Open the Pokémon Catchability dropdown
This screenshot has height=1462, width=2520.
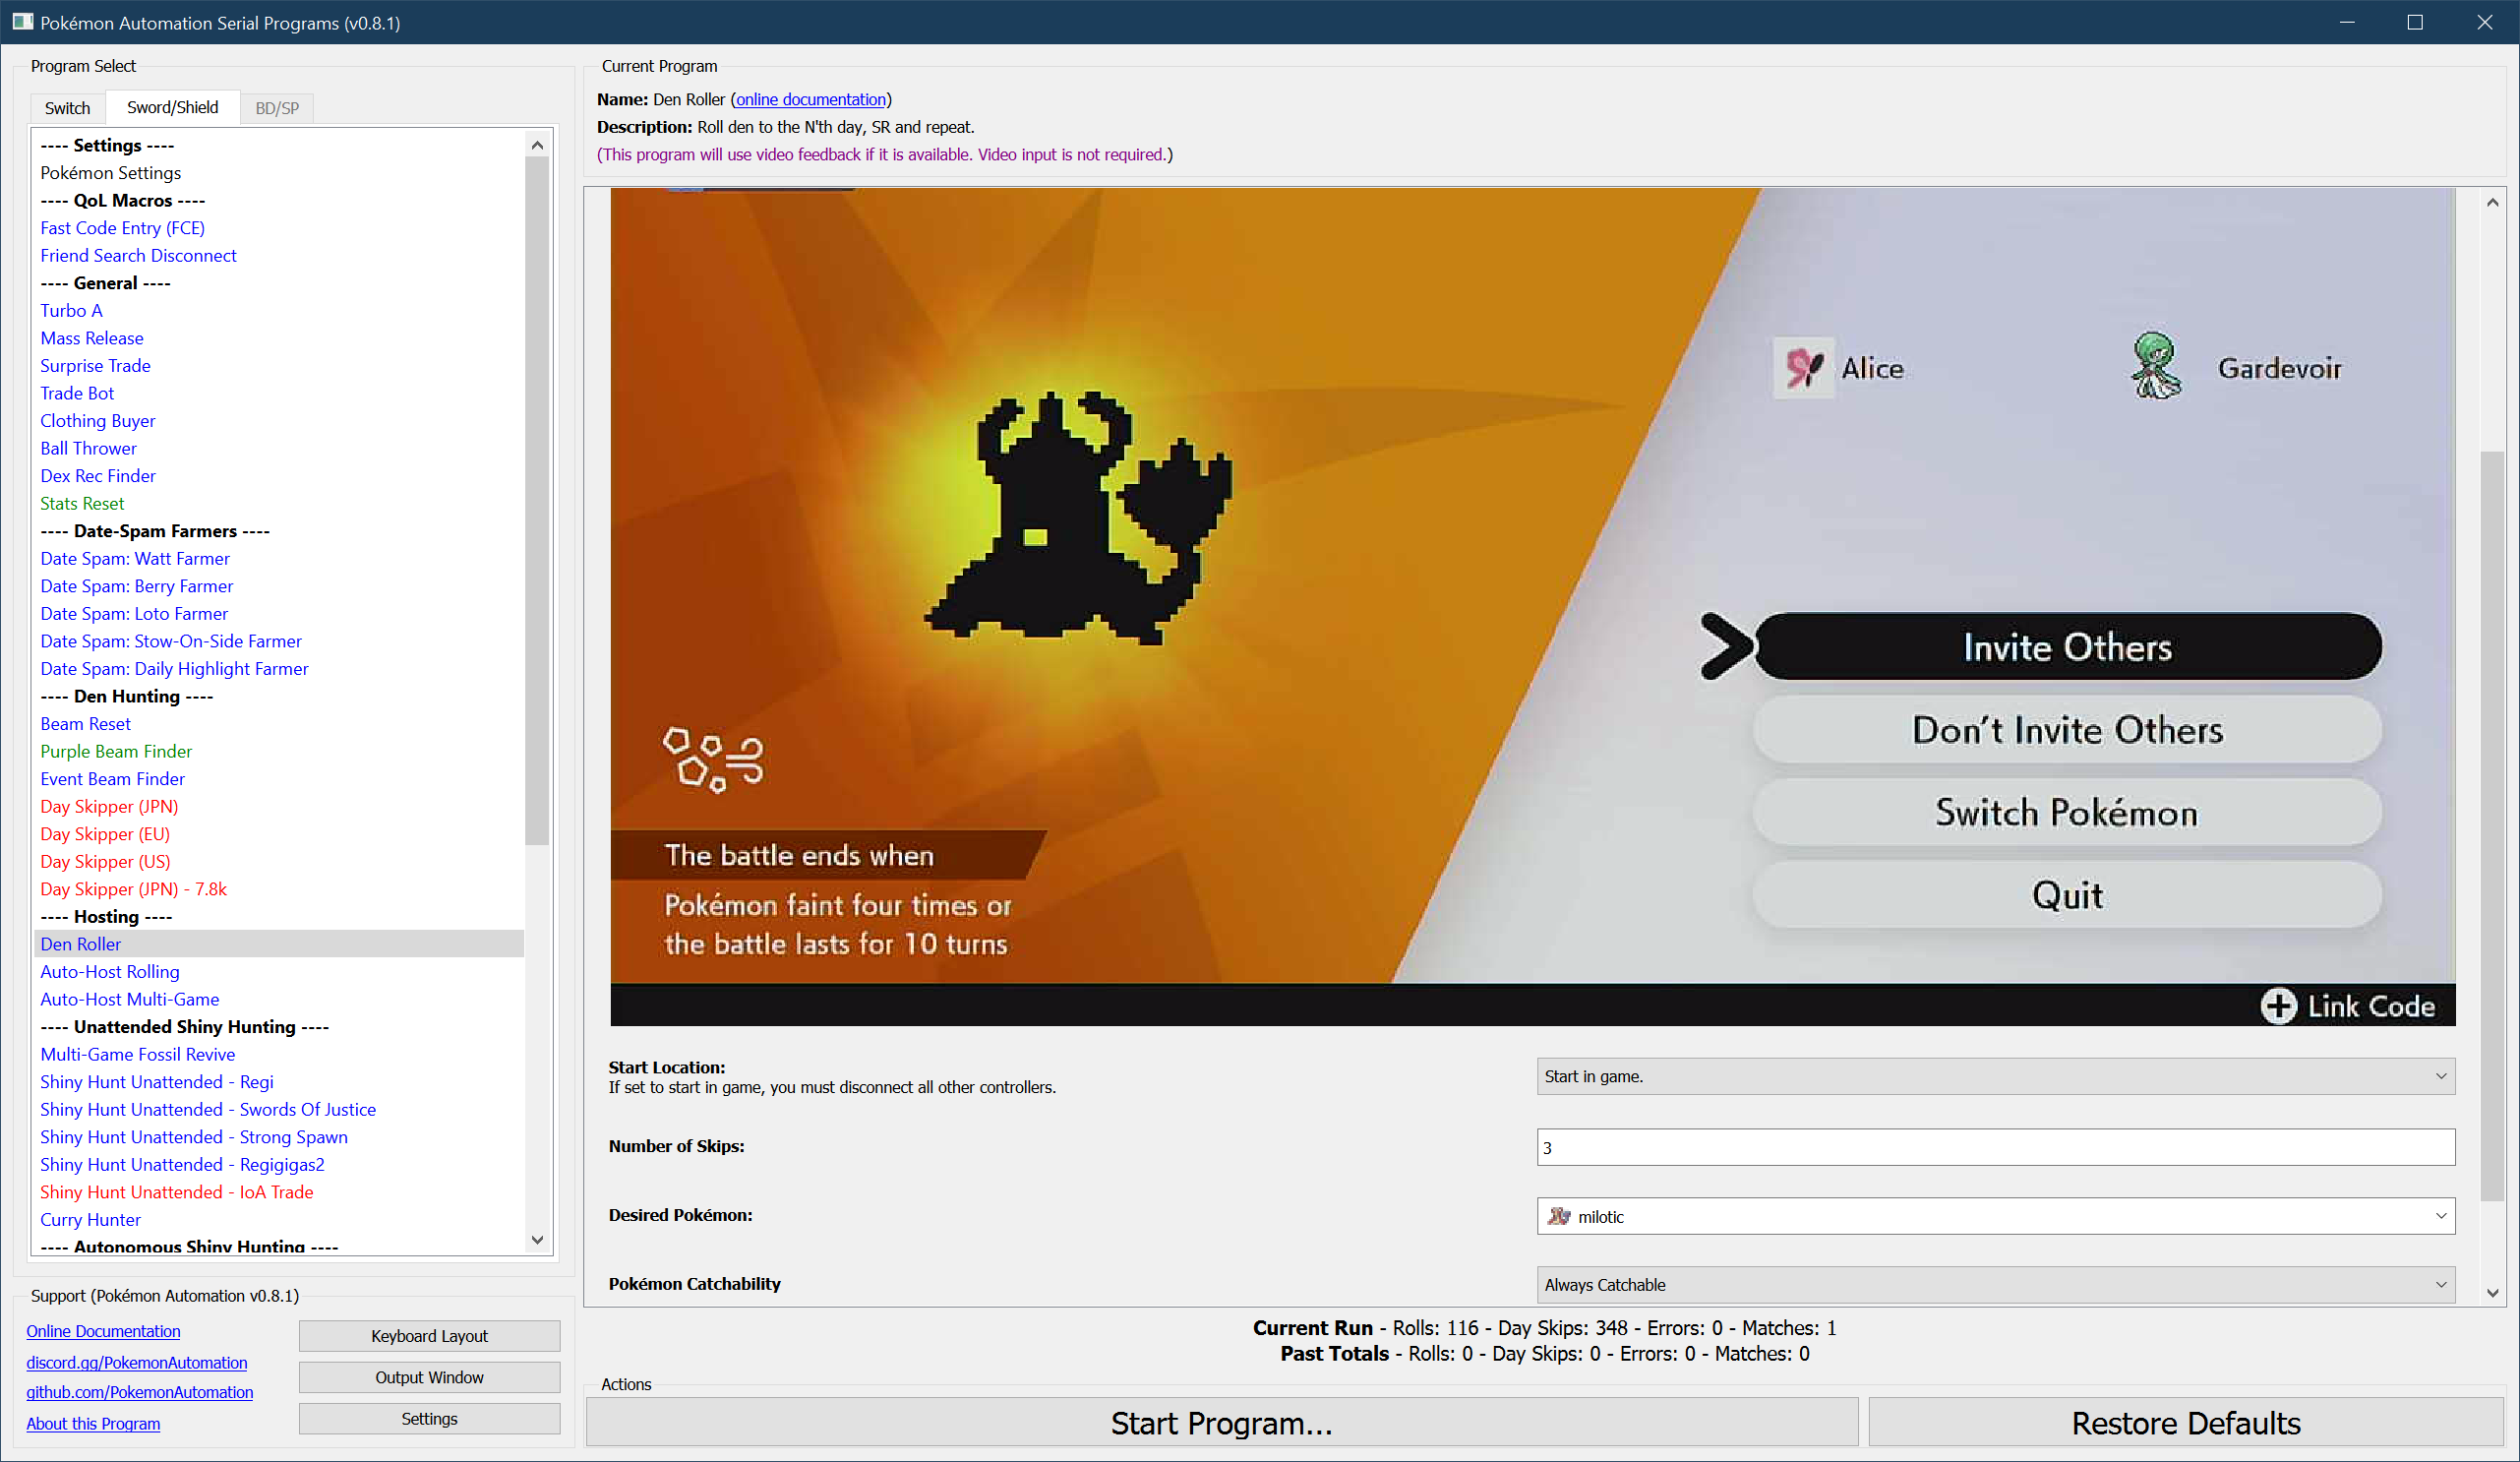click(1995, 1284)
